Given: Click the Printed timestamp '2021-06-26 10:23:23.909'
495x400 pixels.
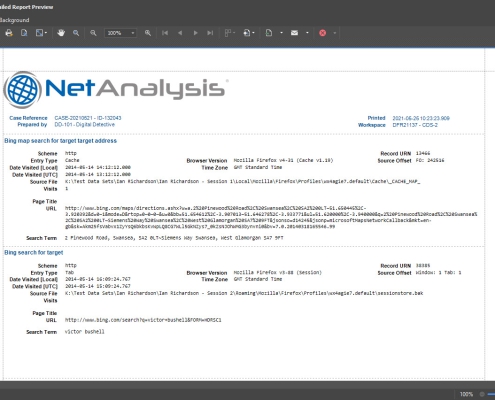Looking at the screenshot, I should (x=421, y=118).
